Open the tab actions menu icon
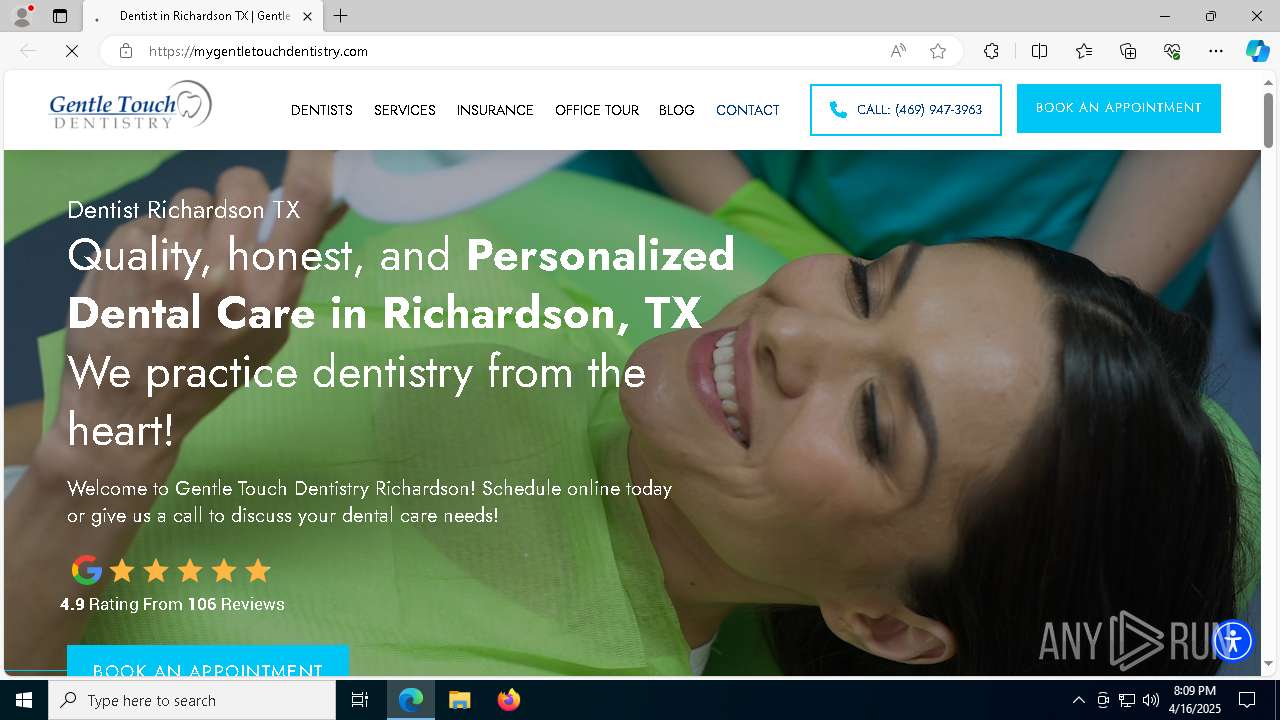Image resolution: width=1280 pixels, height=720 pixels. [60, 16]
